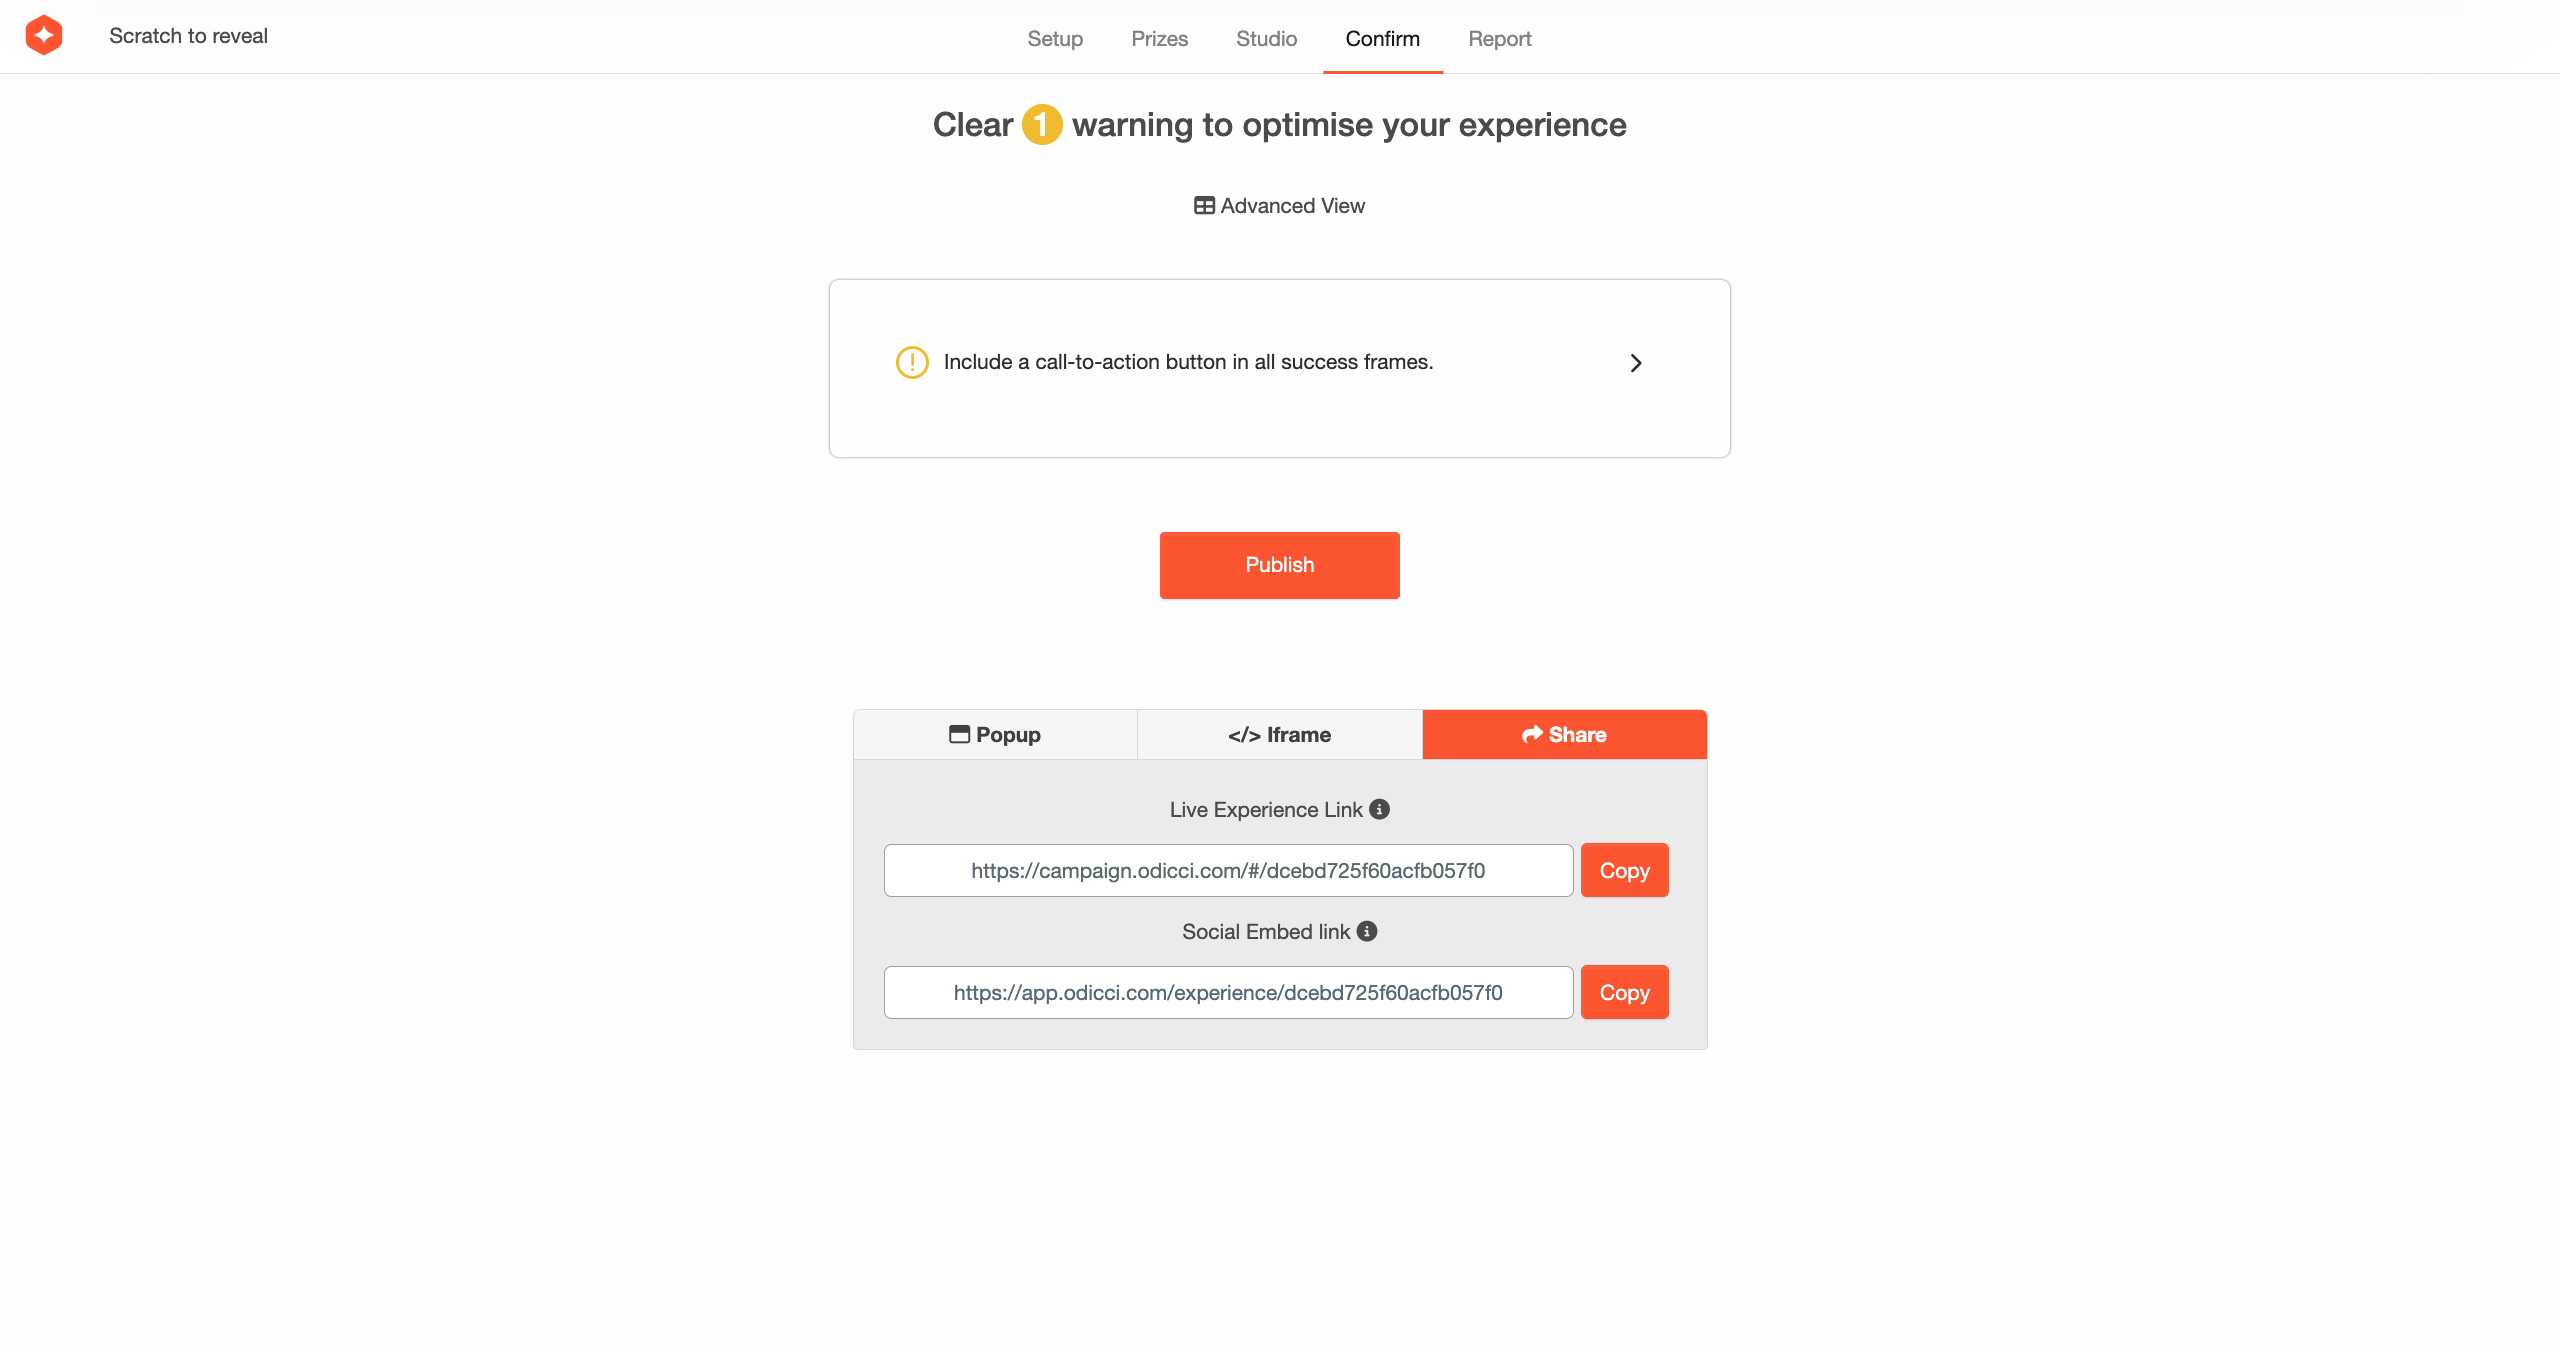Click the yellow warning count badge
Viewport: 2560px width, 1351px height.
1041,125
